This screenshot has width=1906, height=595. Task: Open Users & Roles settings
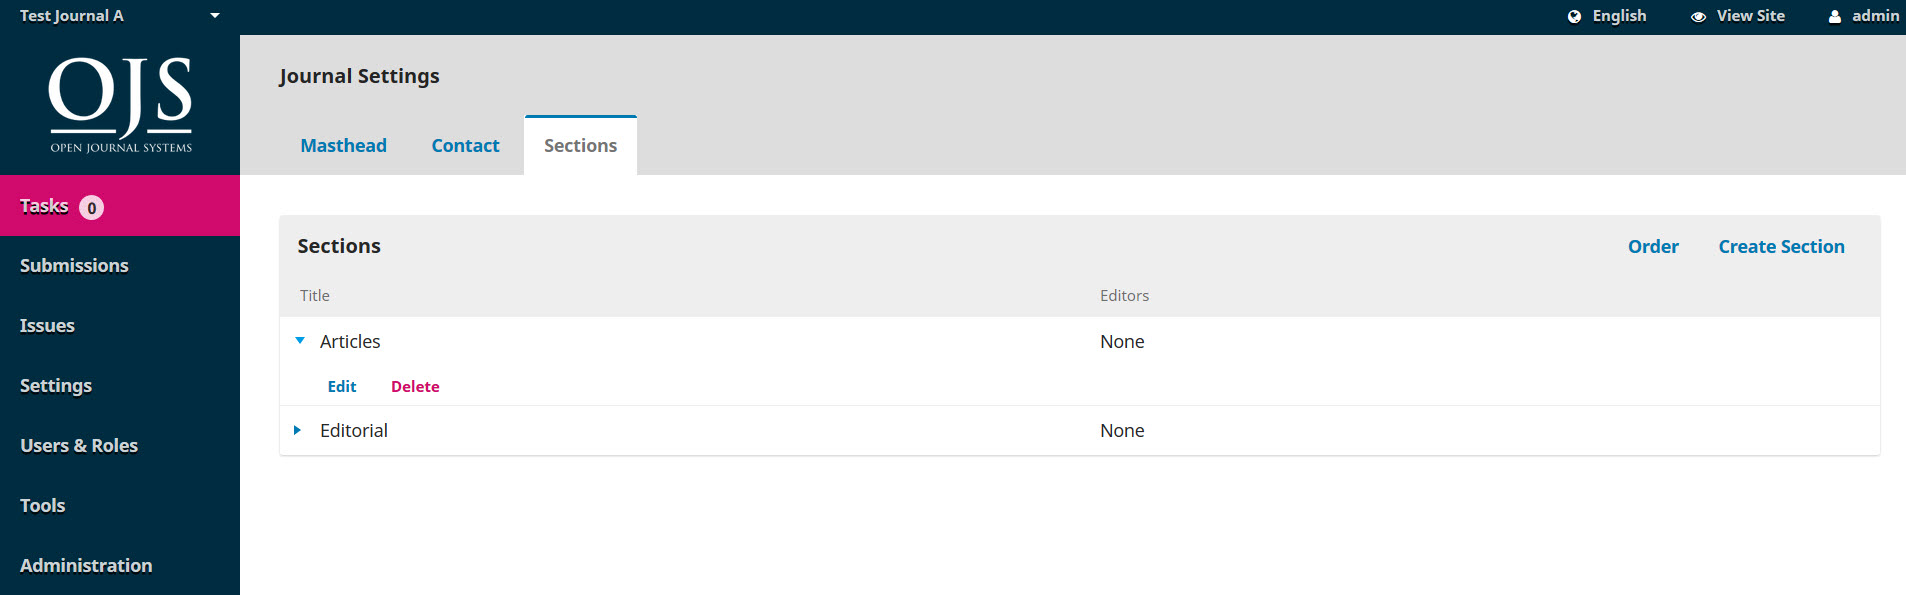point(79,445)
